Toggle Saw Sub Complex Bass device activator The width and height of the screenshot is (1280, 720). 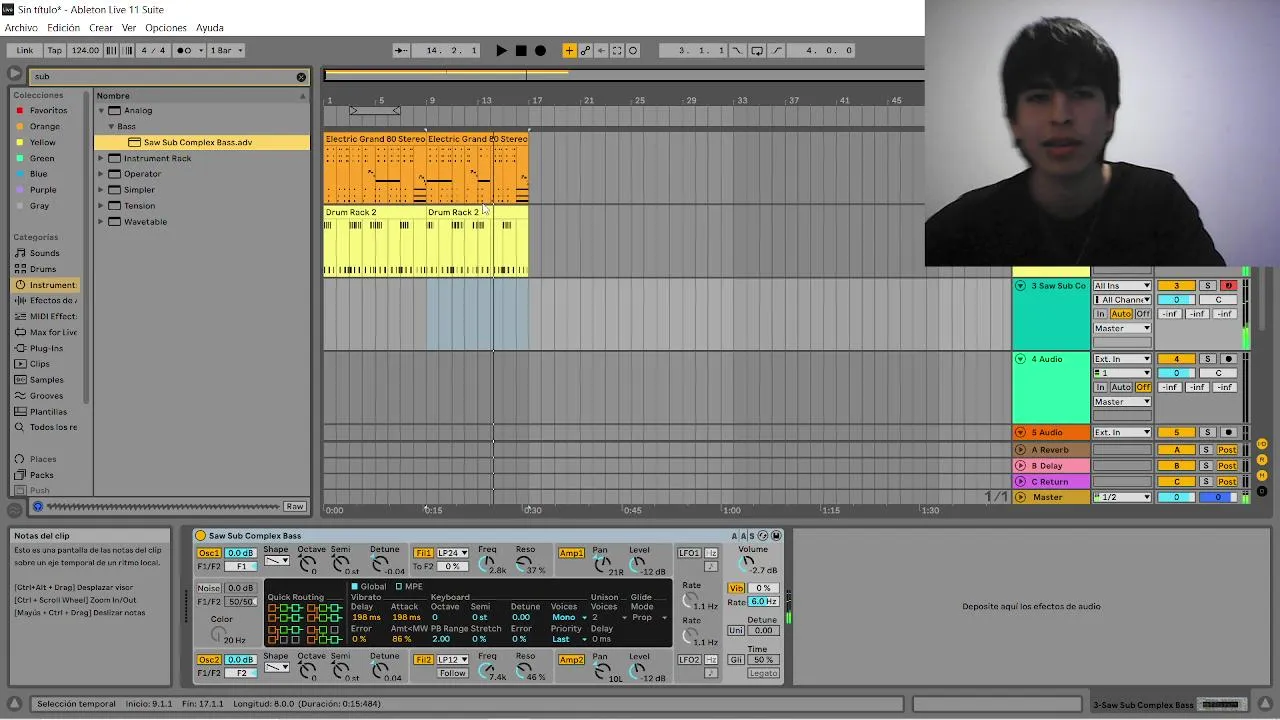pos(201,536)
